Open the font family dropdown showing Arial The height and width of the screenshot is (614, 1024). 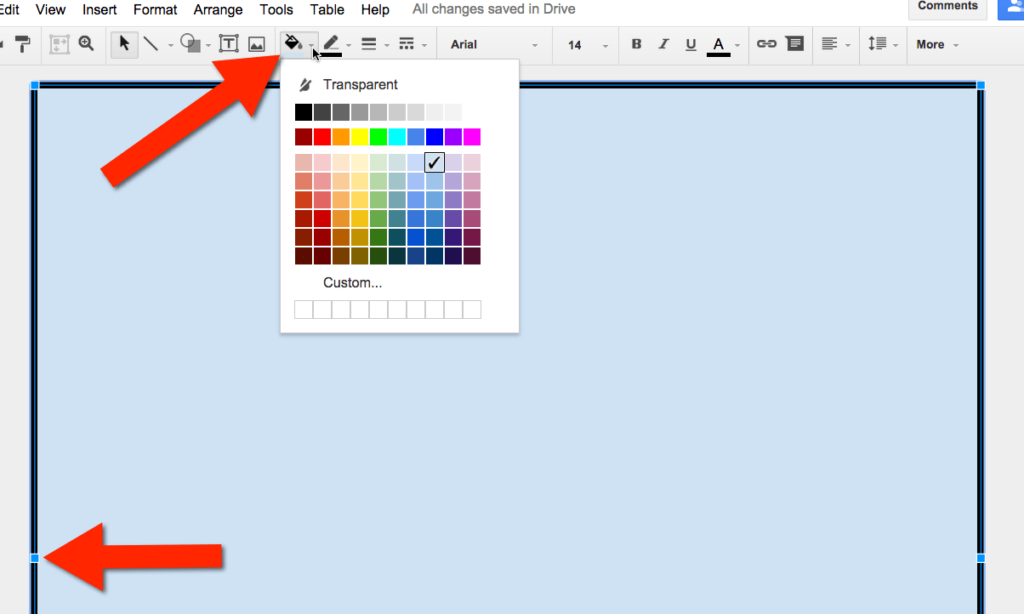click(x=490, y=44)
